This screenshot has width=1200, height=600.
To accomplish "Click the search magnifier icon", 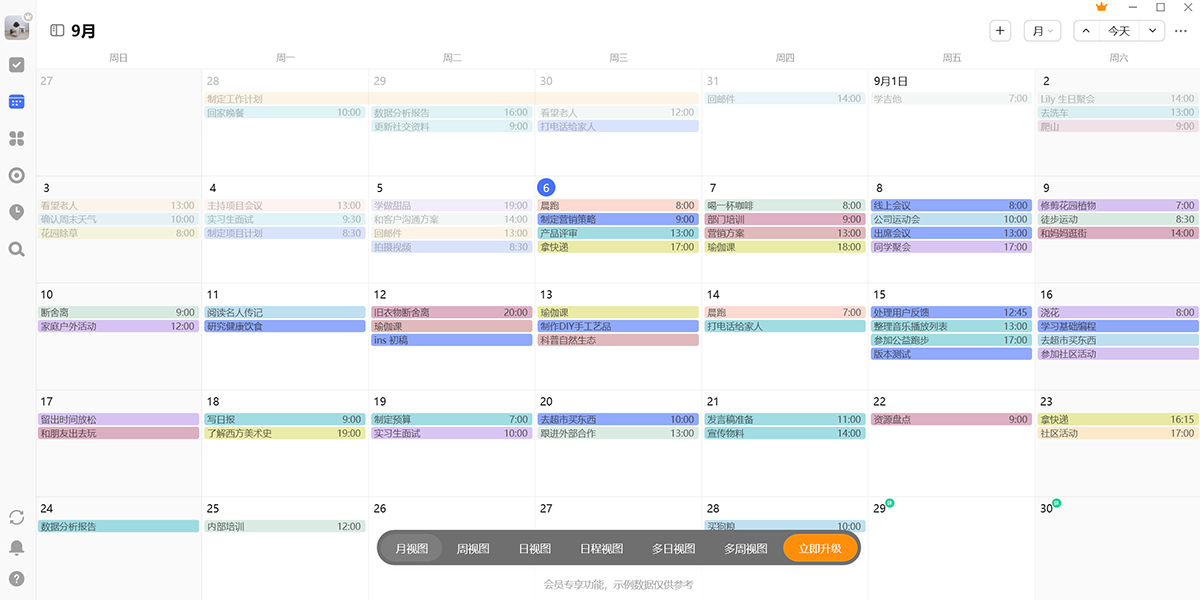I will tap(16, 249).
